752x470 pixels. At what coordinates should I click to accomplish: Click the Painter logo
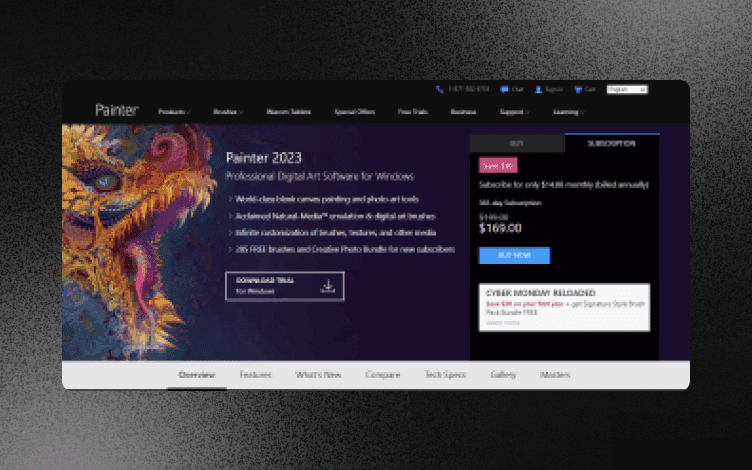pyautogui.click(x=117, y=110)
